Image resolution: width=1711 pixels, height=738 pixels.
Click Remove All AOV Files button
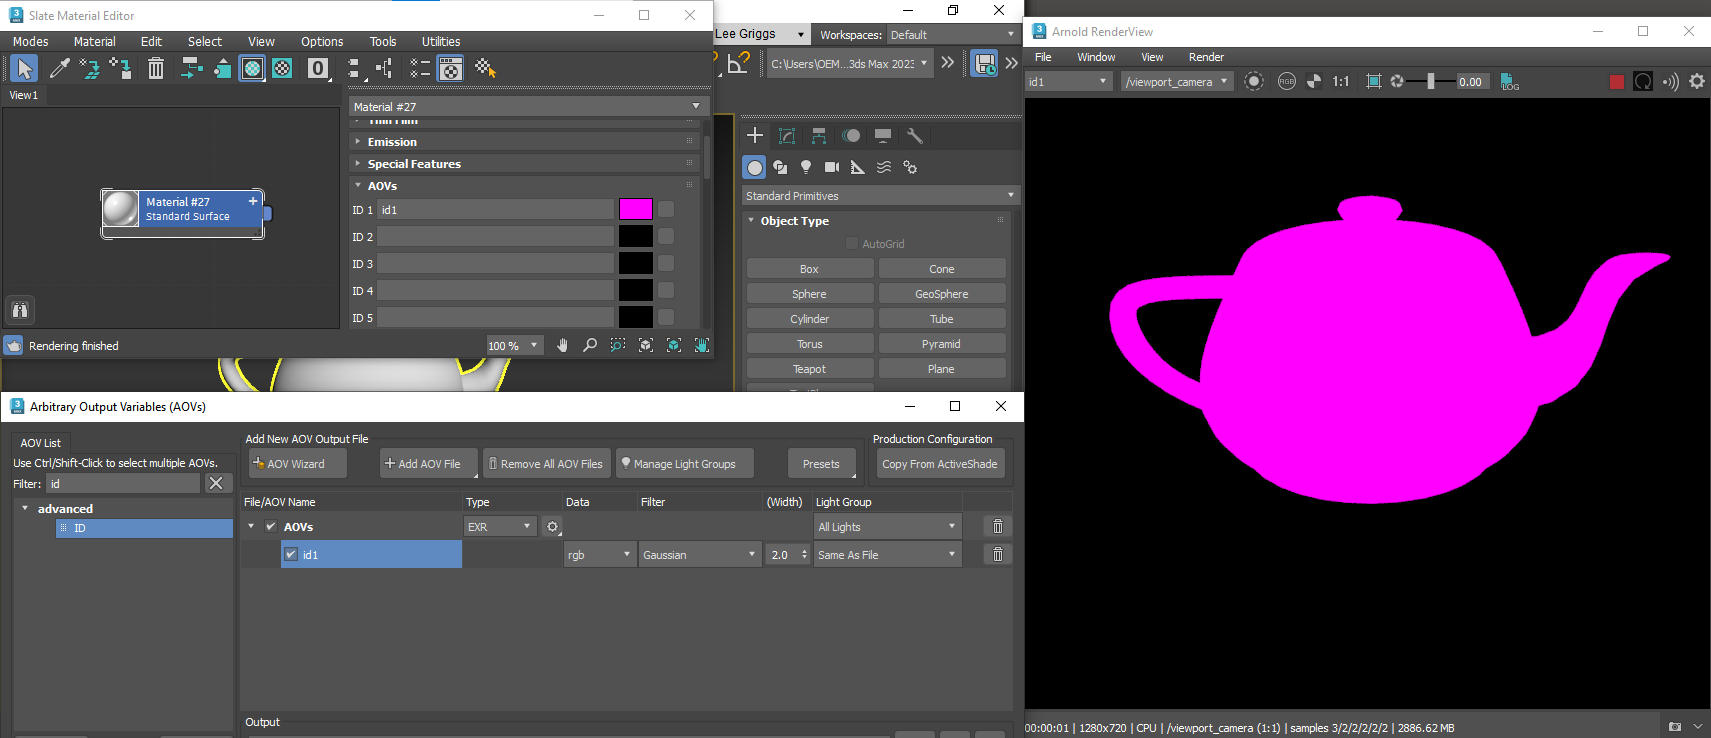(547, 464)
